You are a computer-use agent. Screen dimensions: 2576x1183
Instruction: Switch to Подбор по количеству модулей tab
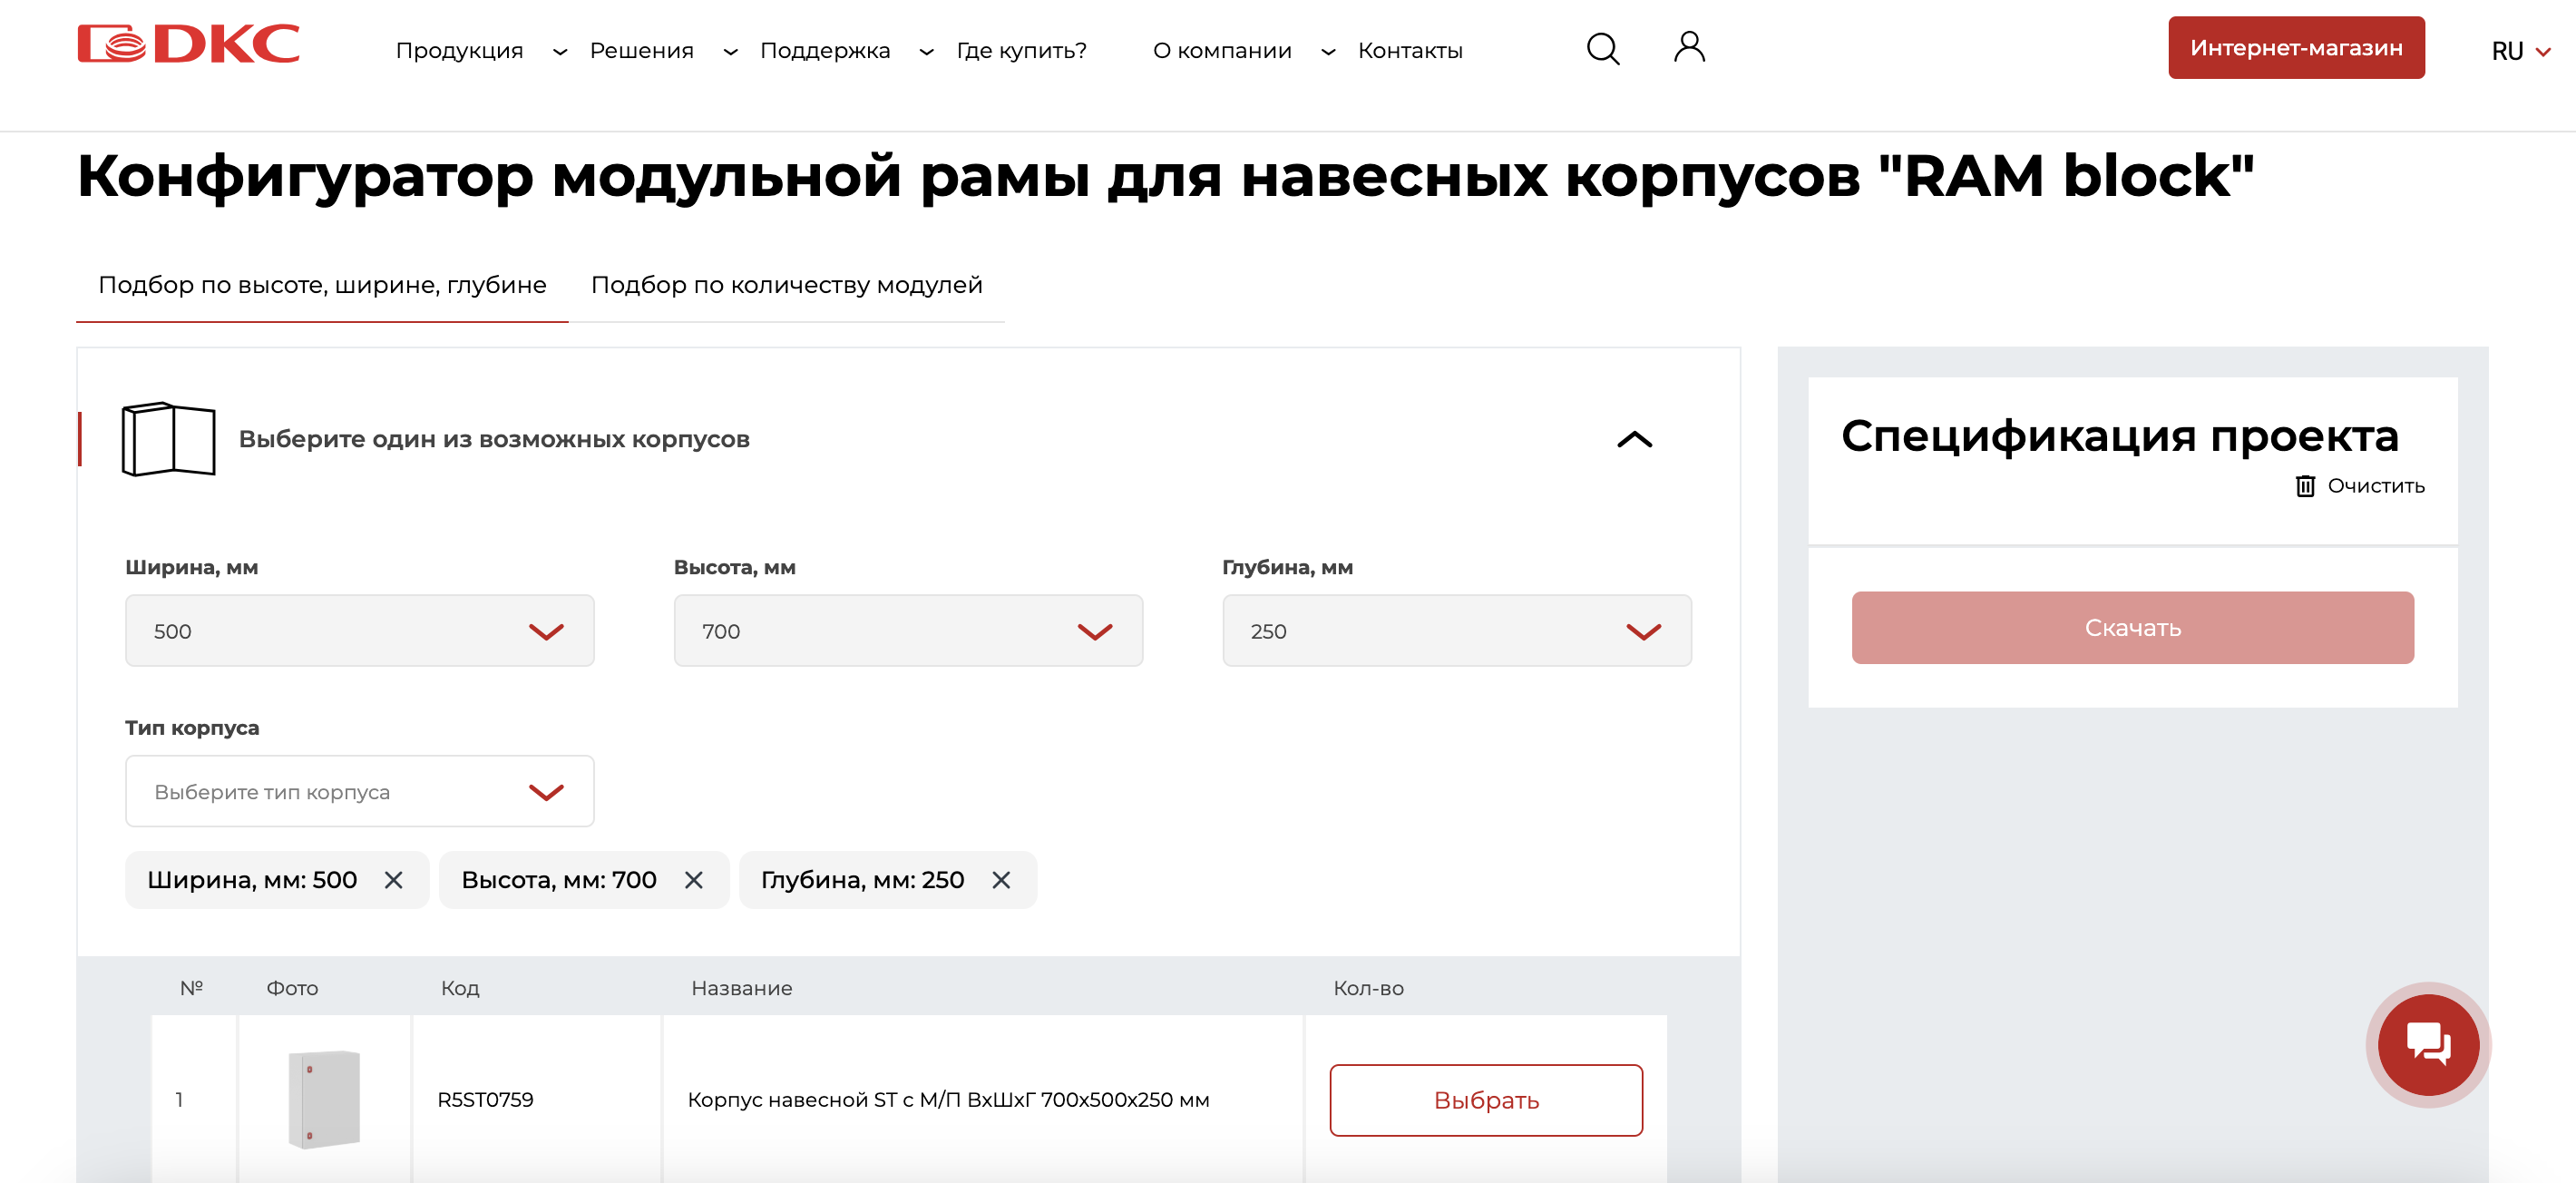pyautogui.click(x=787, y=285)
